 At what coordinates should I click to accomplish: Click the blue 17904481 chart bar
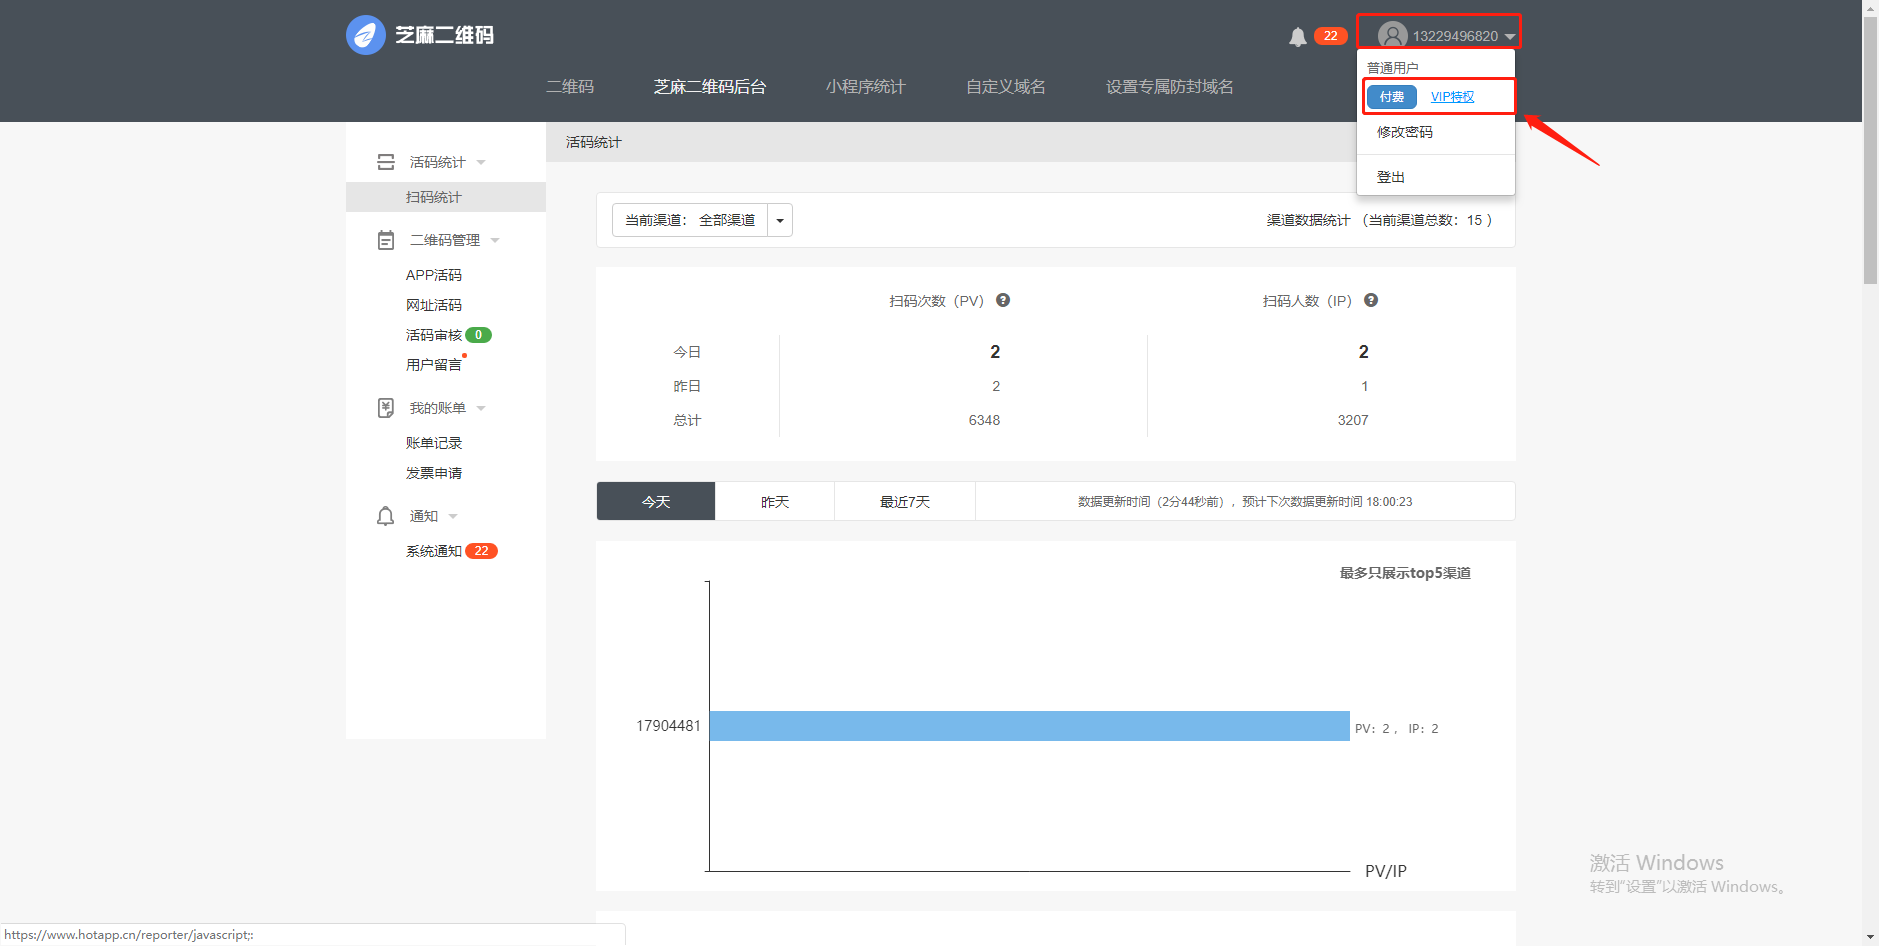(x=1029, y=726)
